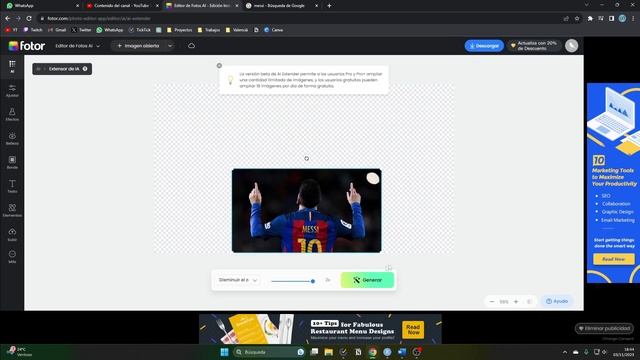Open Google Chrome from the taskbar
Image resolution: width=640 pixels, height=360 pixels.
373,352
